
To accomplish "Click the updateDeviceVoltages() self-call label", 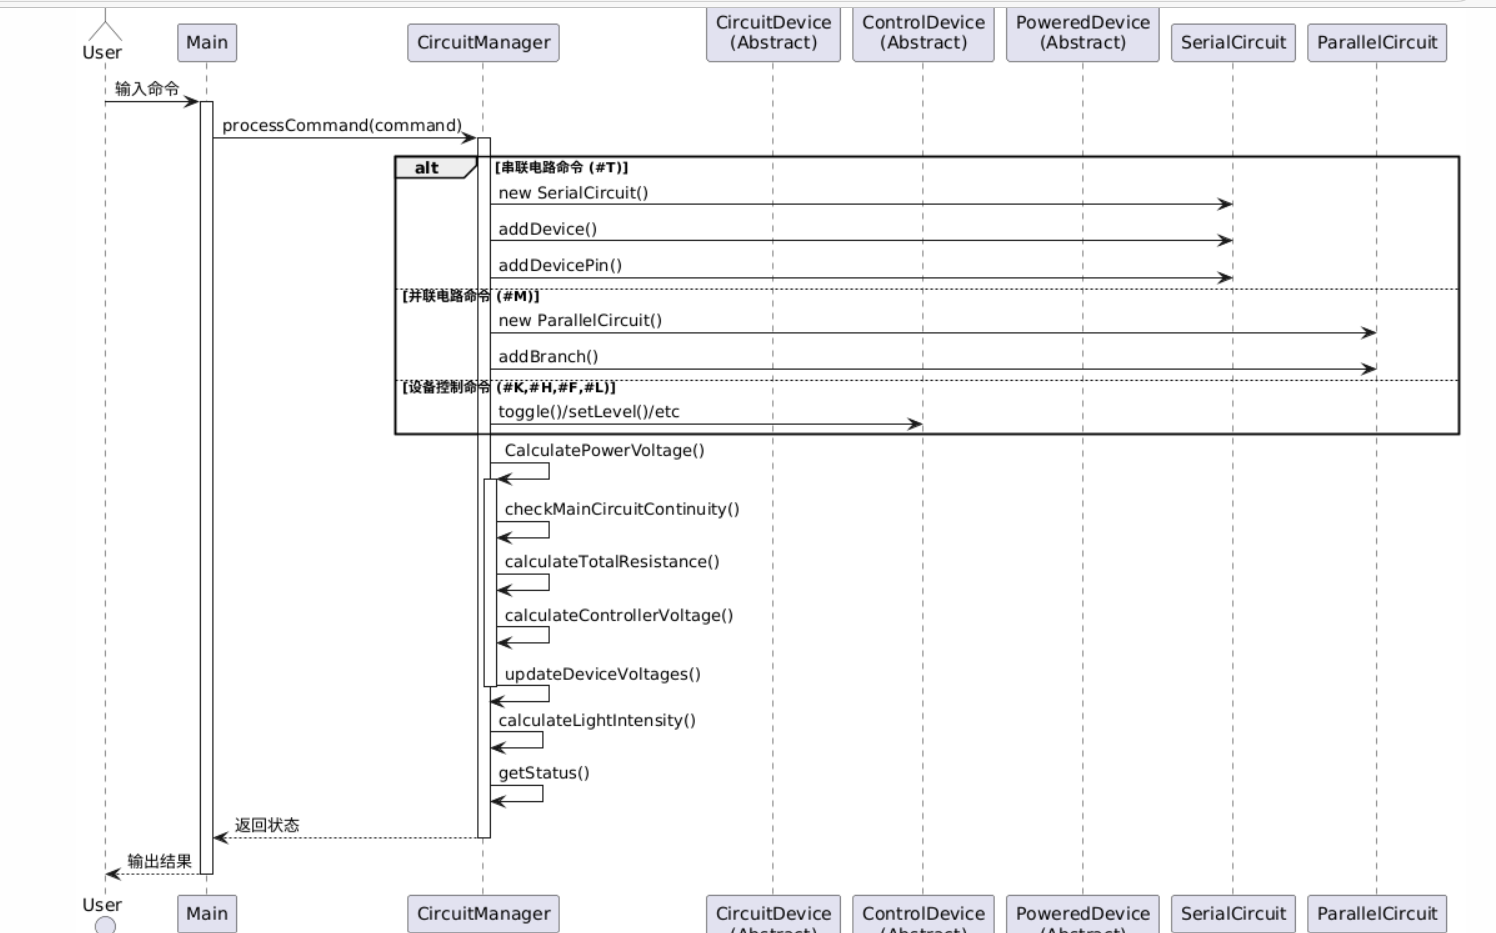I will [x=603, y=674].
